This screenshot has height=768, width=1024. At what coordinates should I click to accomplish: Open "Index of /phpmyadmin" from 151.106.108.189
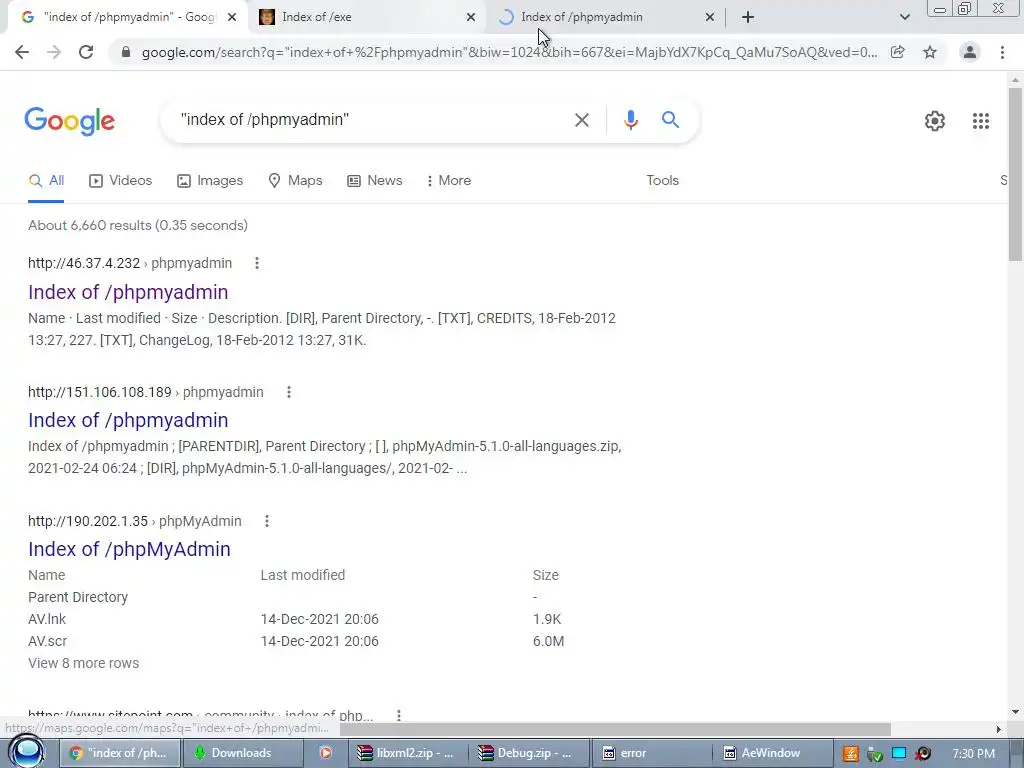point(128,420)
